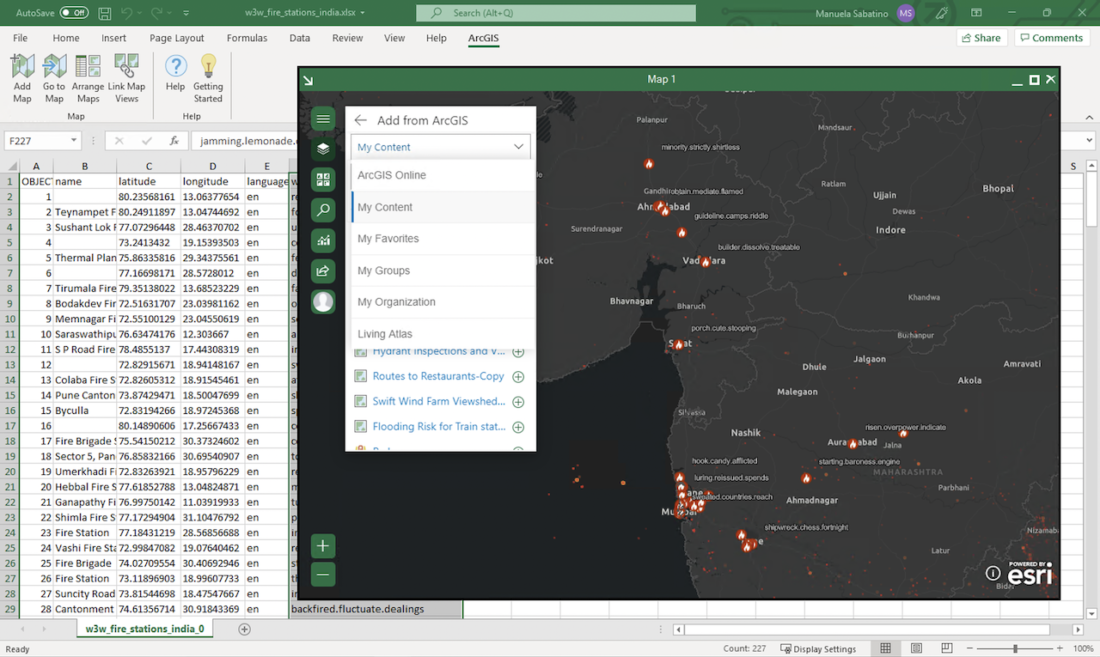Select My Favorites in the source list
The image size is (1100, 657).
[443, 238]
